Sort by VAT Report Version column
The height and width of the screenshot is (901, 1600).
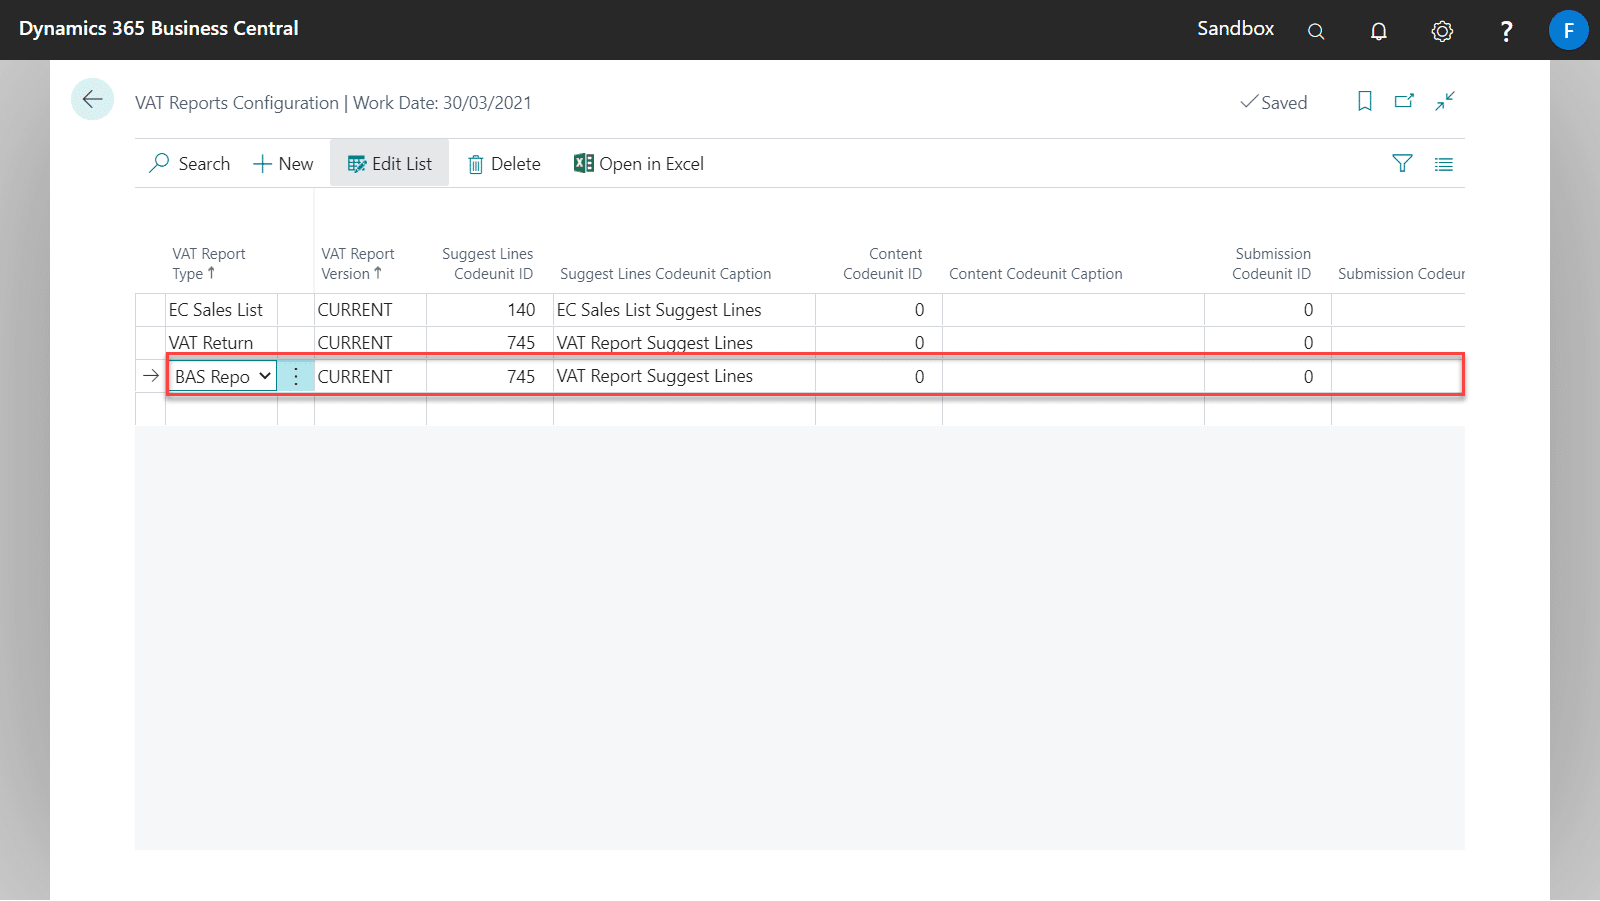(x=357, y=264)
